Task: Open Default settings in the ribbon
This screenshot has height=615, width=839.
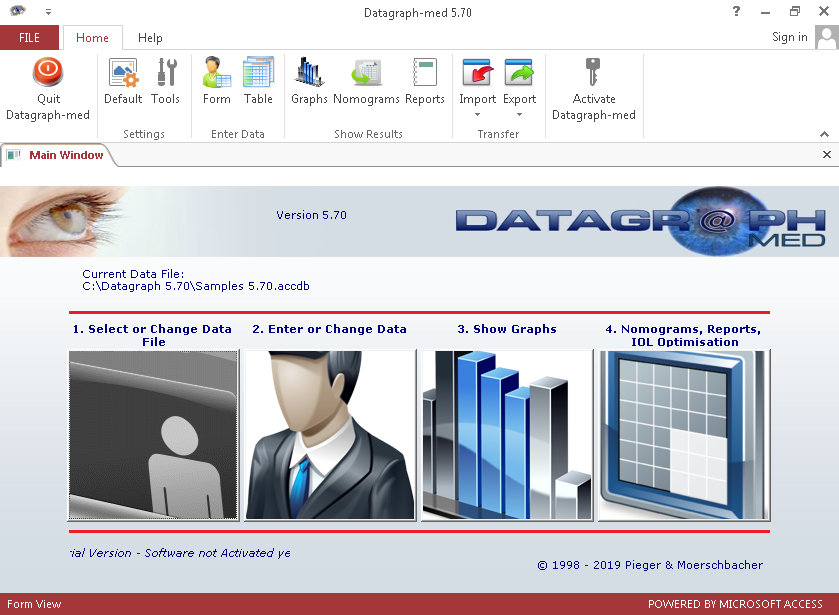Action: (x=123, y=72)
